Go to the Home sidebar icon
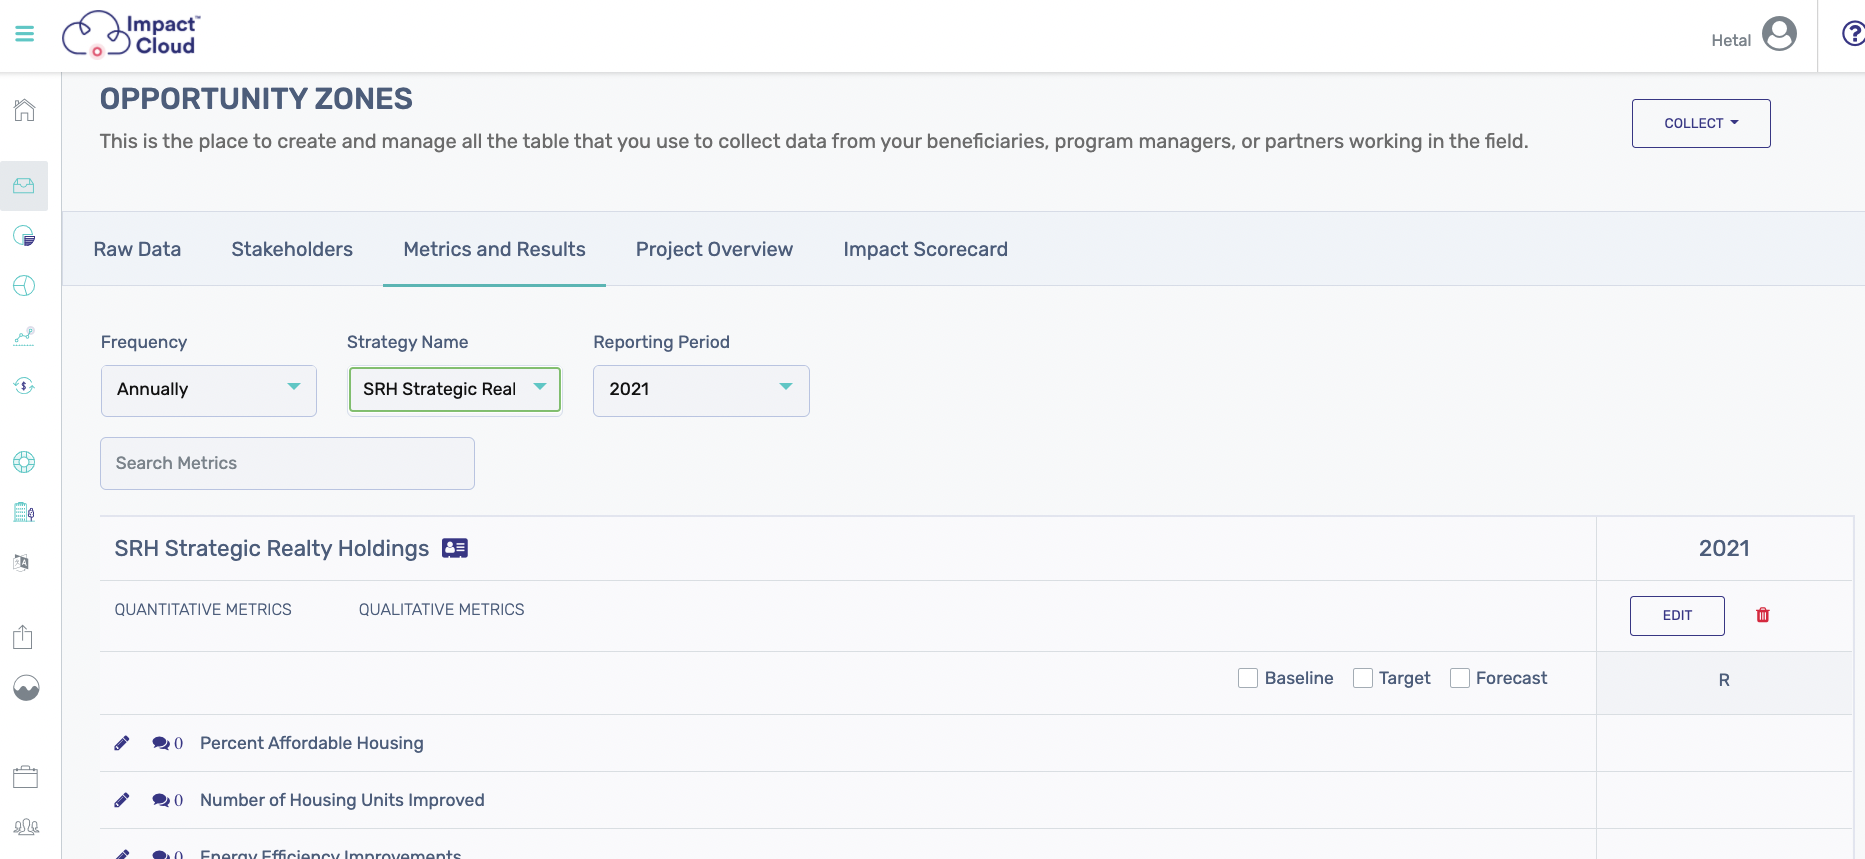1865x859 pixels. pos(25,110)
